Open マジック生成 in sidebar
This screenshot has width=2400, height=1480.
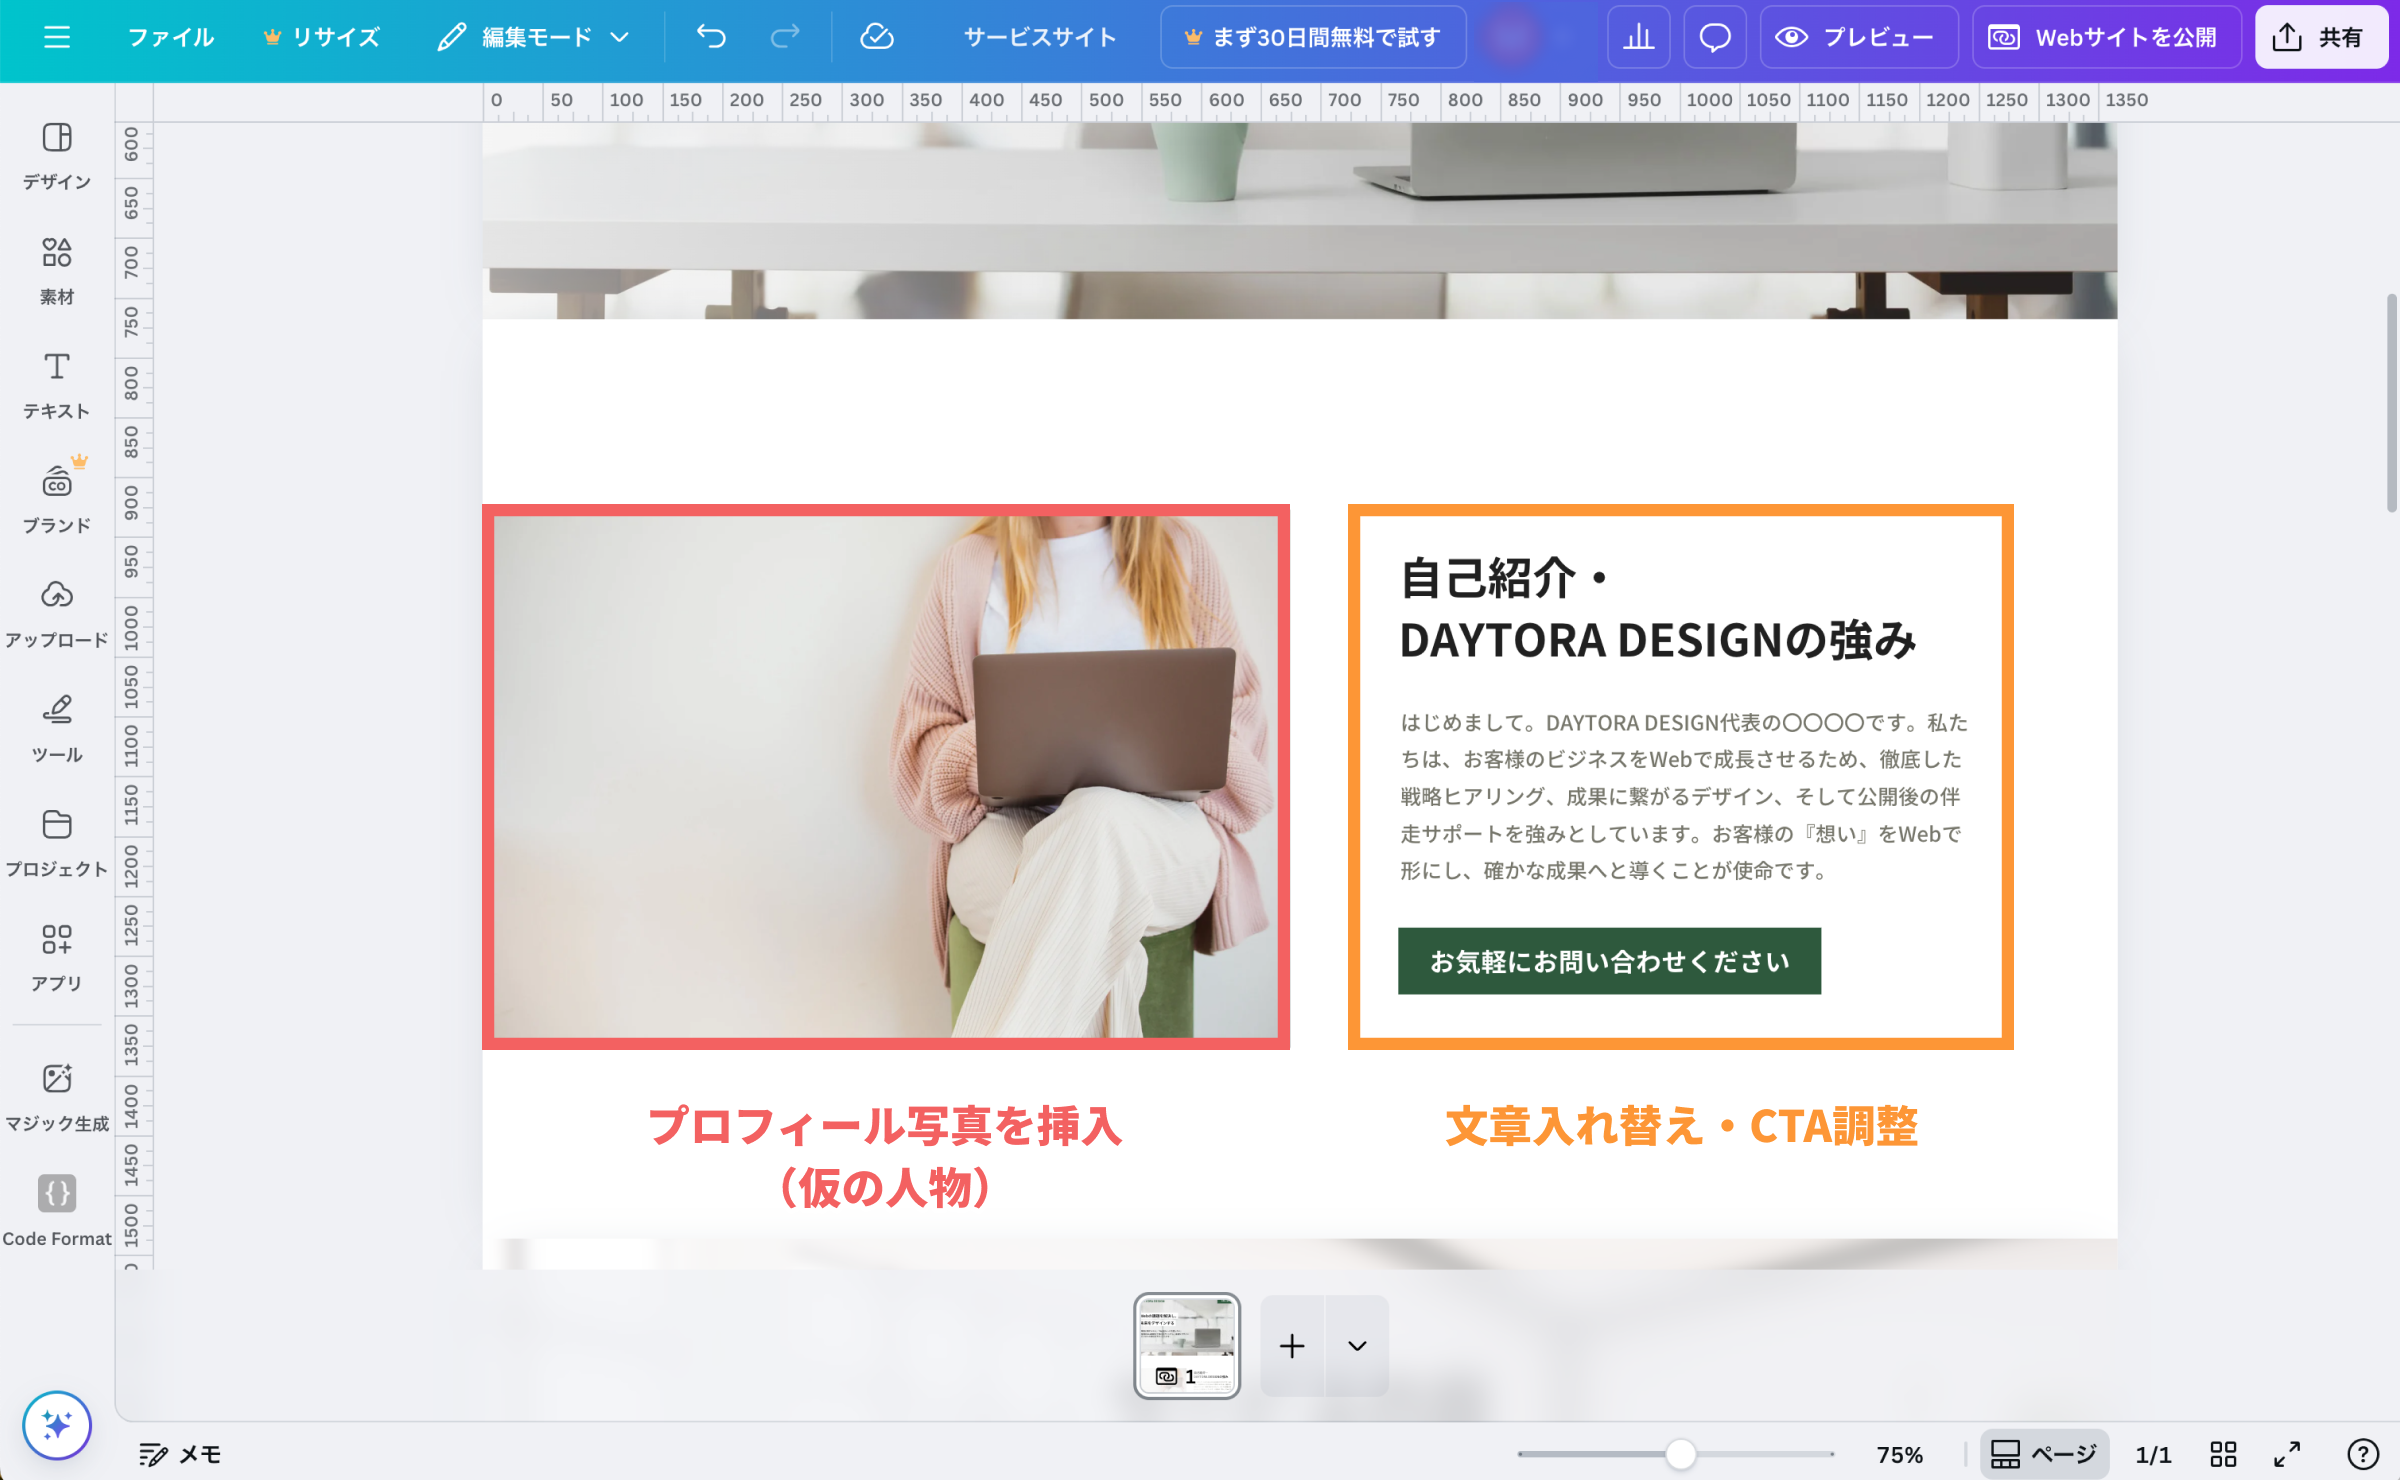coord(57,1097)
